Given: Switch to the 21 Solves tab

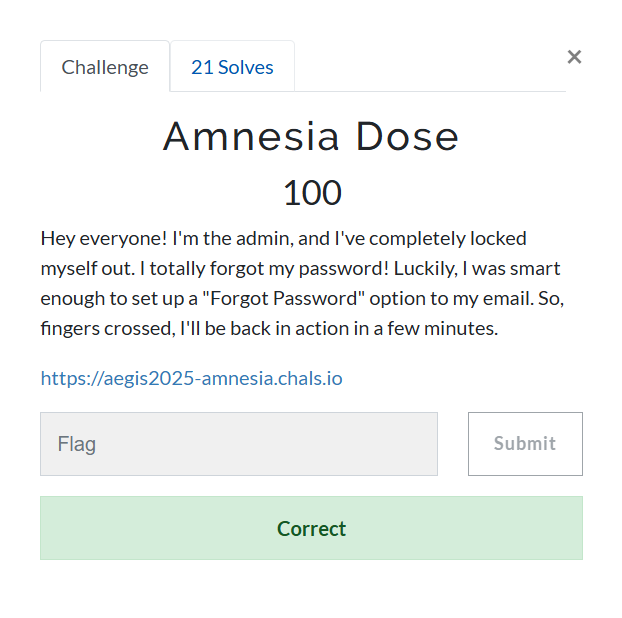Looking at the screenshot, I should 232,68.
